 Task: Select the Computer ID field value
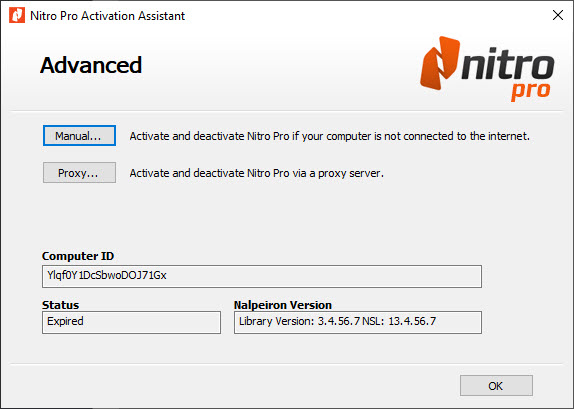pos(262,276)
